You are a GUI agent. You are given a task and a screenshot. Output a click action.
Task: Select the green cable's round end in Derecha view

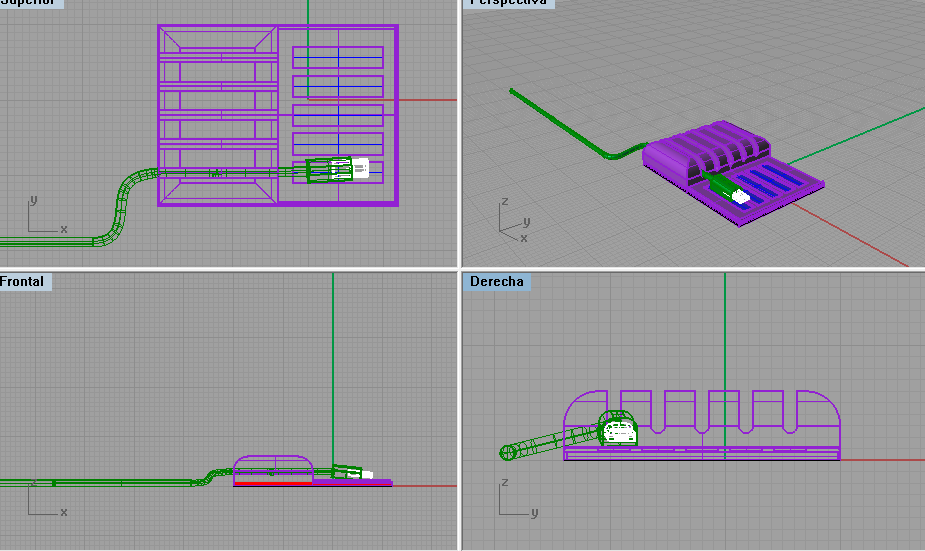[x=507, y=453]
